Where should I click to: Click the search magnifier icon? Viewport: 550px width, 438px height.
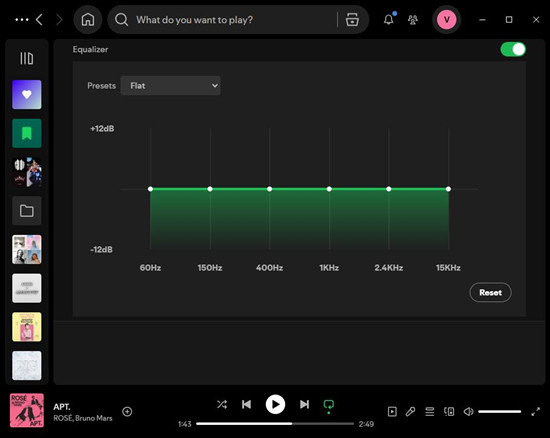(121, 20)
